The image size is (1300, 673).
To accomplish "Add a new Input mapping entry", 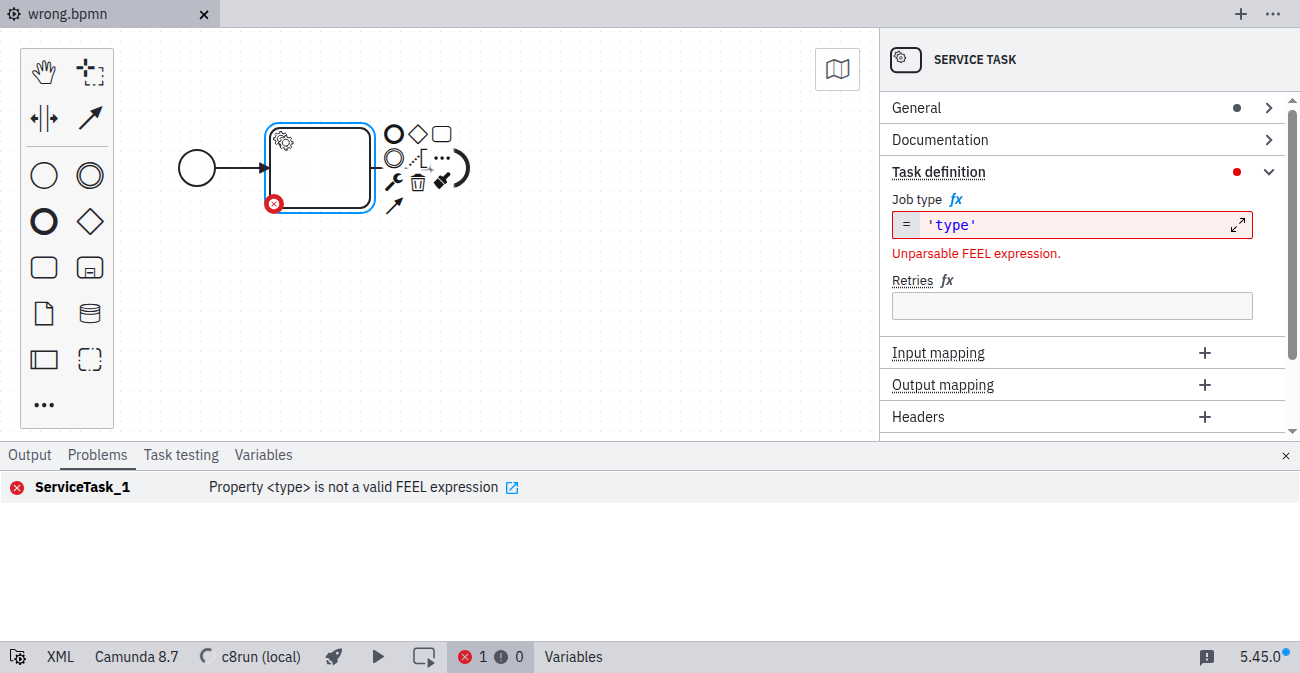I will [1205, 353].
